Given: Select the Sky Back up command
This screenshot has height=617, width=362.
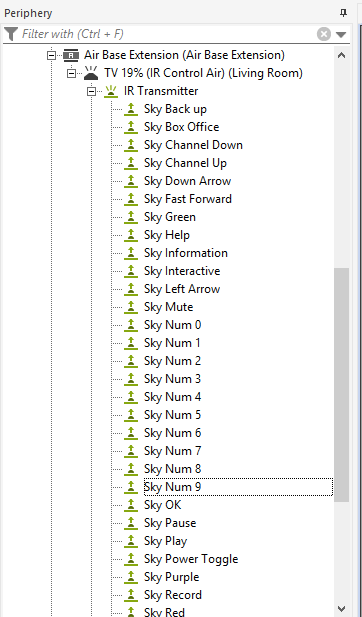Looking at the screenshot, I should [x=175, y=109].
